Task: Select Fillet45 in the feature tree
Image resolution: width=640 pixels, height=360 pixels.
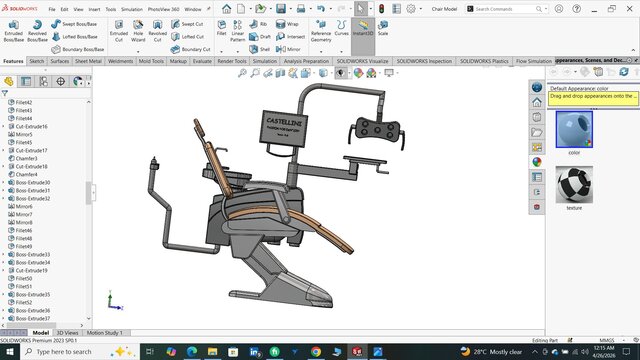Action: point(24,142)
